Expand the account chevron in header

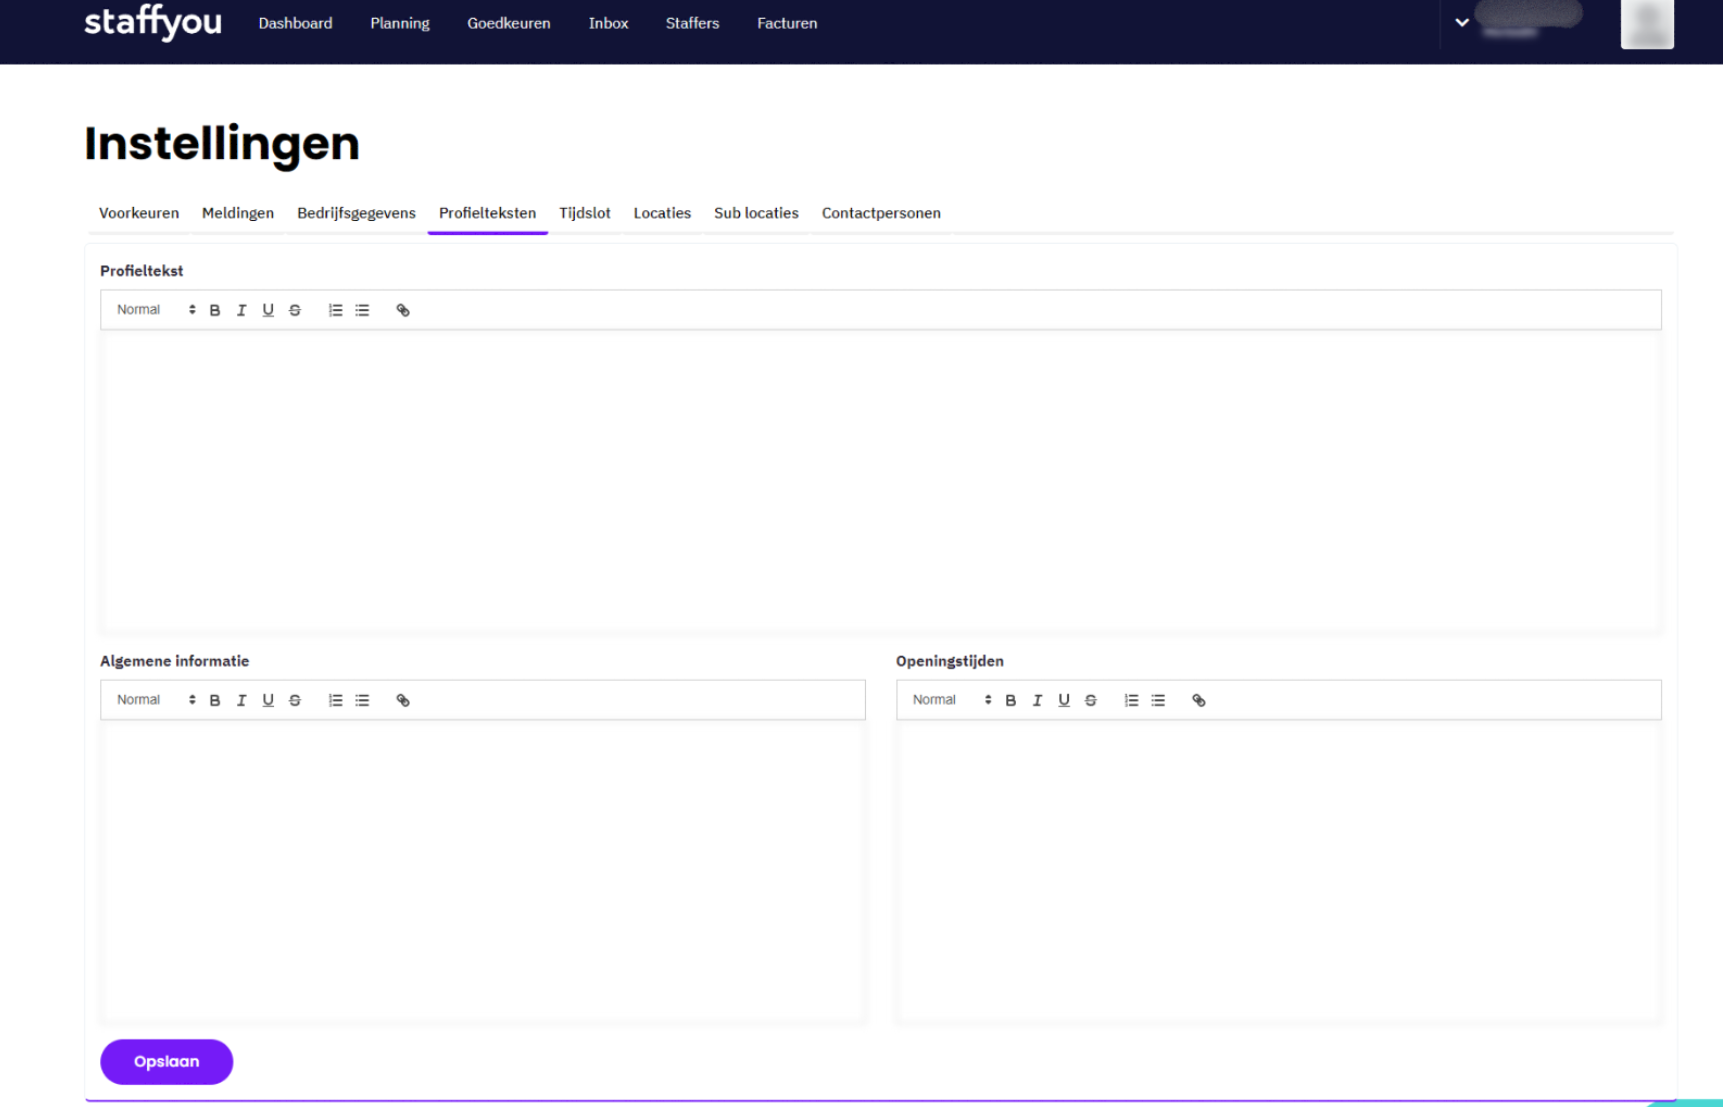click(x=1462, y=22)
